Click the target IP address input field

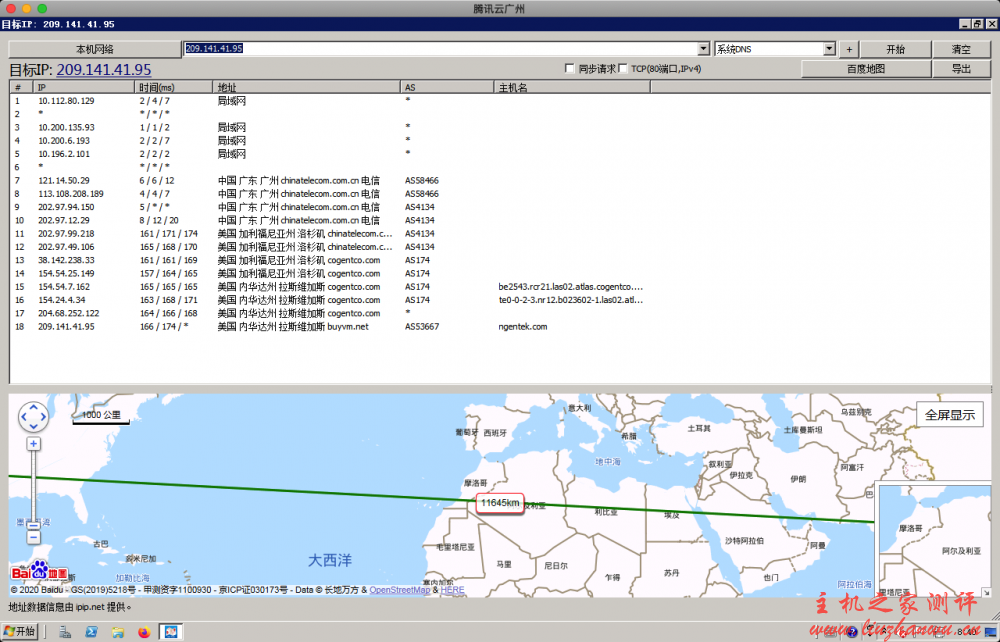tap(440, 48)
